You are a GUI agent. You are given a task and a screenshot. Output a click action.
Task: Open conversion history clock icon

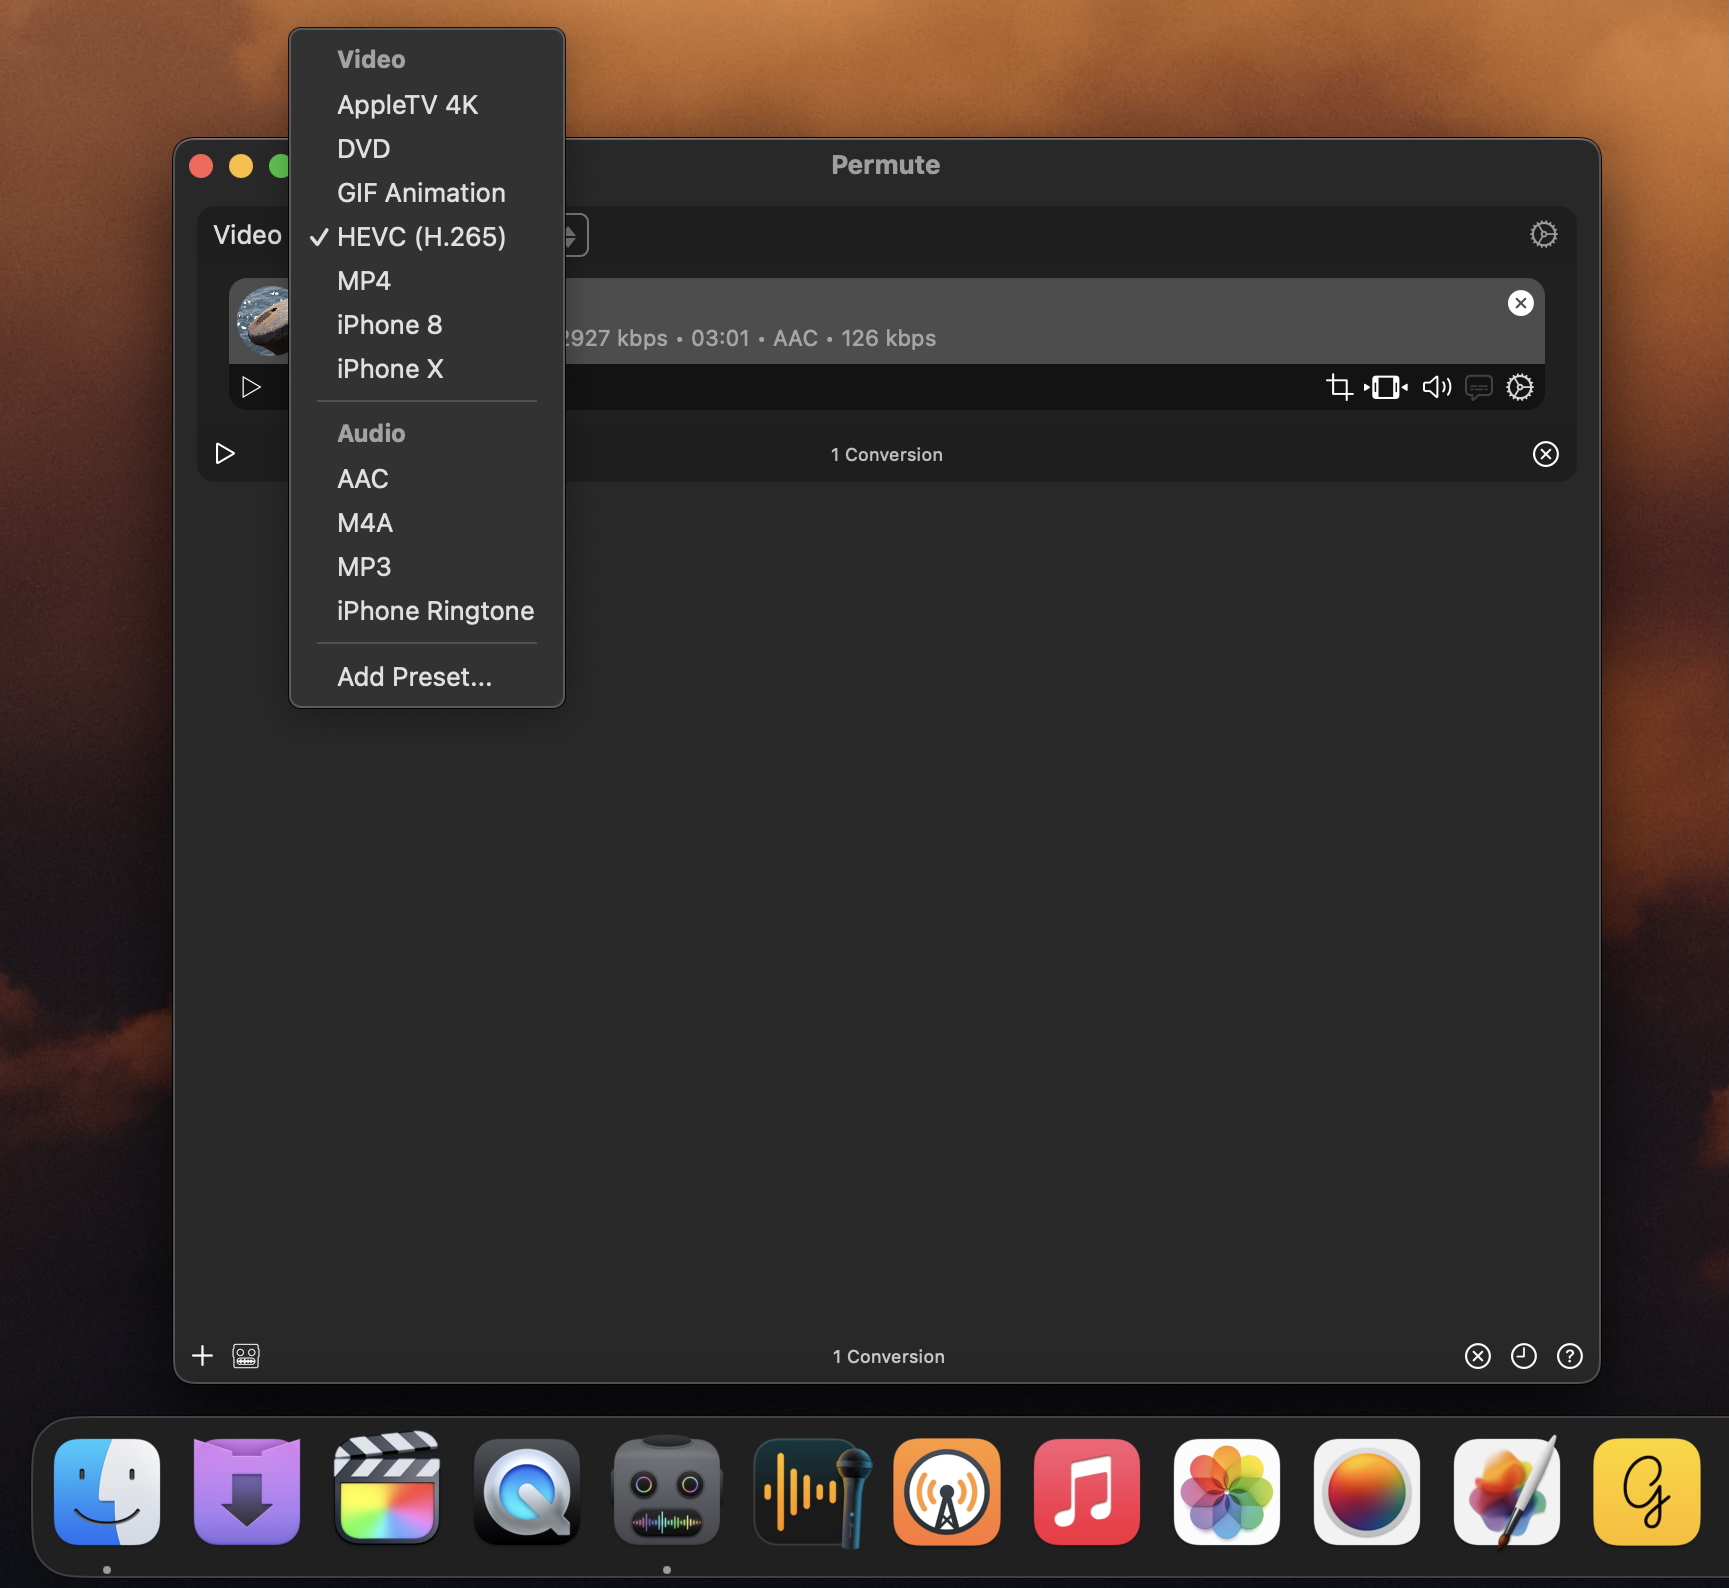[1523, 1356]
